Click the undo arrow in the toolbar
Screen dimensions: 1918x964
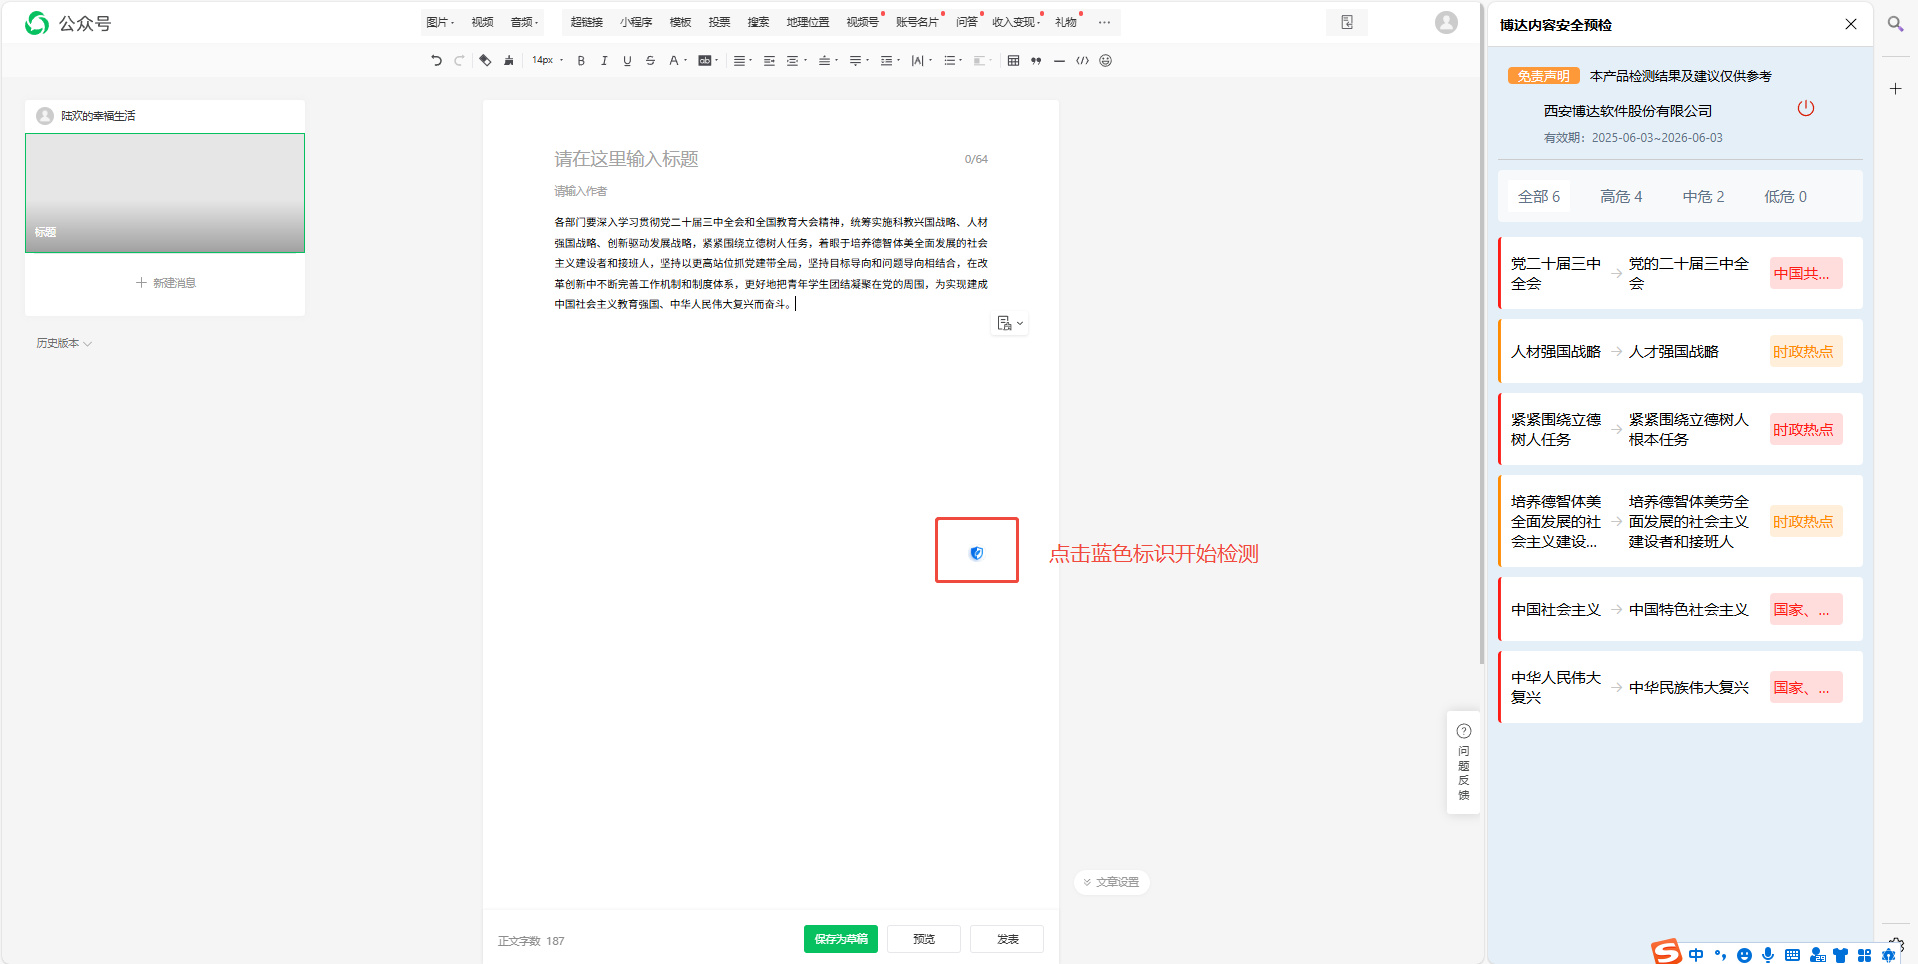tap(436, 61)
